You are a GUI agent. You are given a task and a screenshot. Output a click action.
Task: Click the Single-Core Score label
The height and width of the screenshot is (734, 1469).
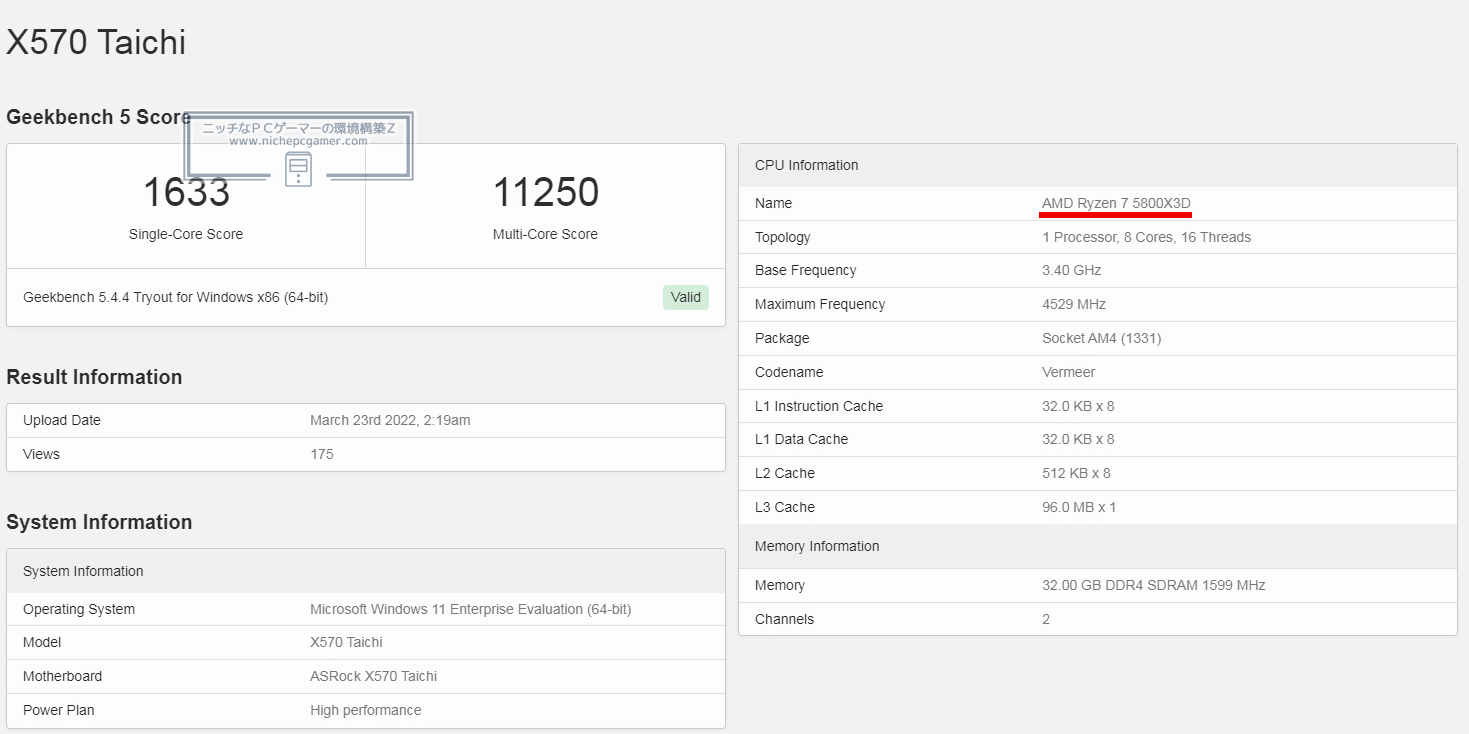point(186,234)
